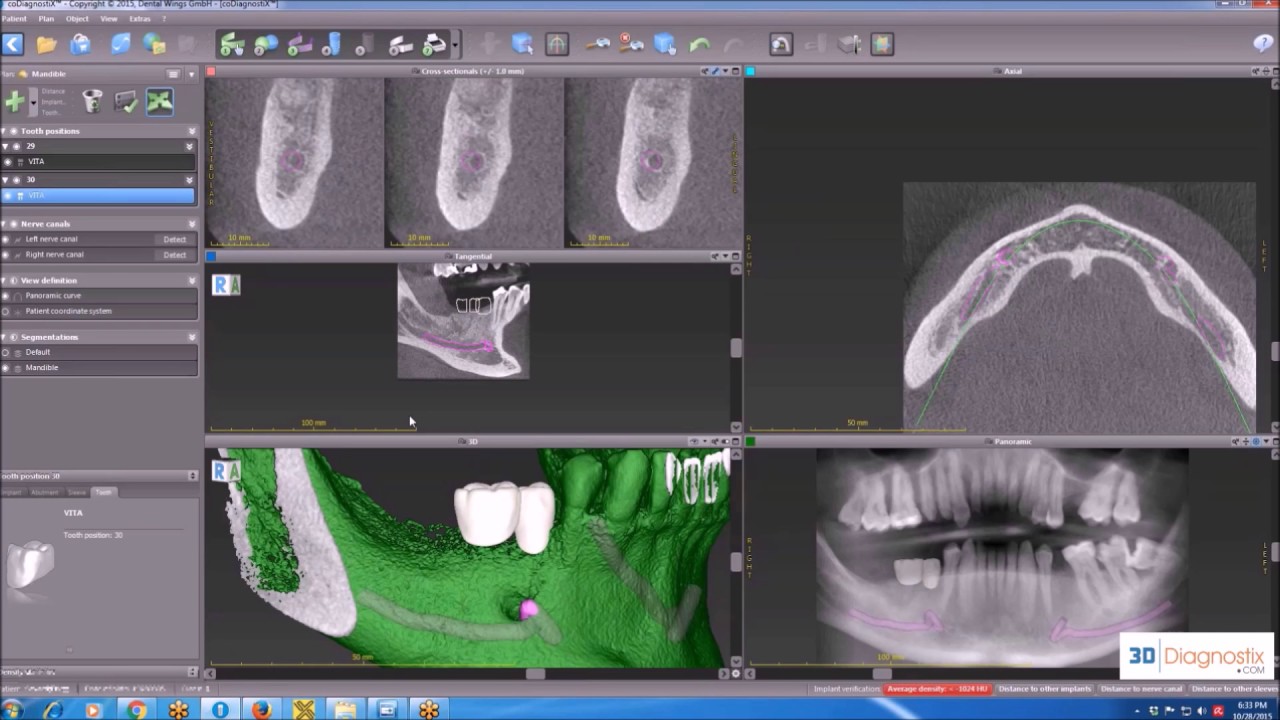The width and height of the screenshot is (1280, 720).
Task: Open help via question mark bubble
Action: pyautogui.click(x=1263, y=43)
